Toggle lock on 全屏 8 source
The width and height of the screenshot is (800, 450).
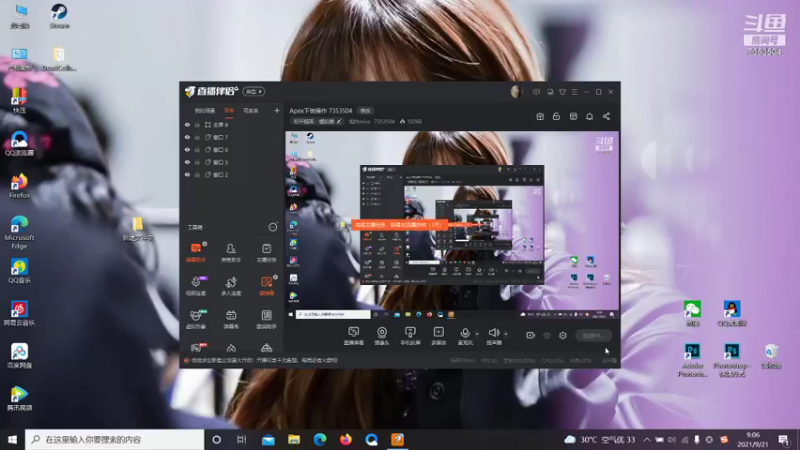tap(197, 124)
